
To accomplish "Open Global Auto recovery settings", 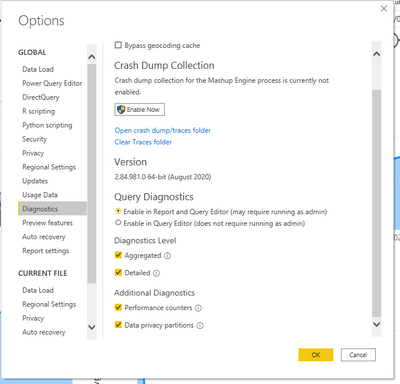I will point(44,237).
